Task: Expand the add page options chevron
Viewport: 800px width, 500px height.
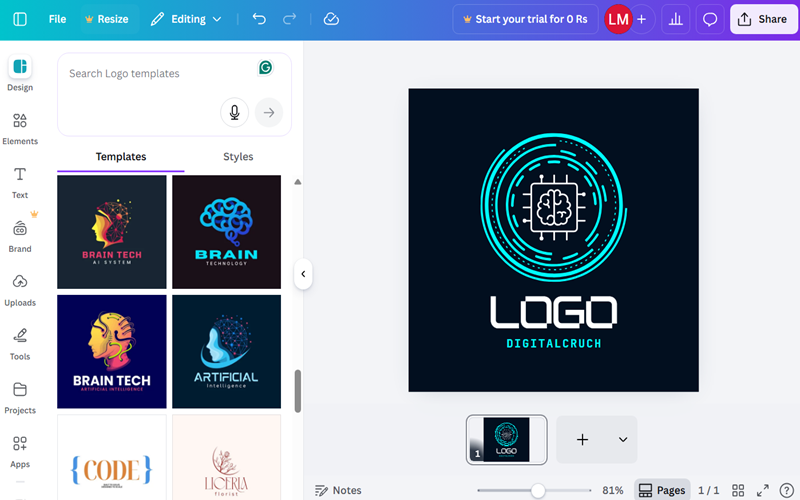Action: [x=623, y=439]
